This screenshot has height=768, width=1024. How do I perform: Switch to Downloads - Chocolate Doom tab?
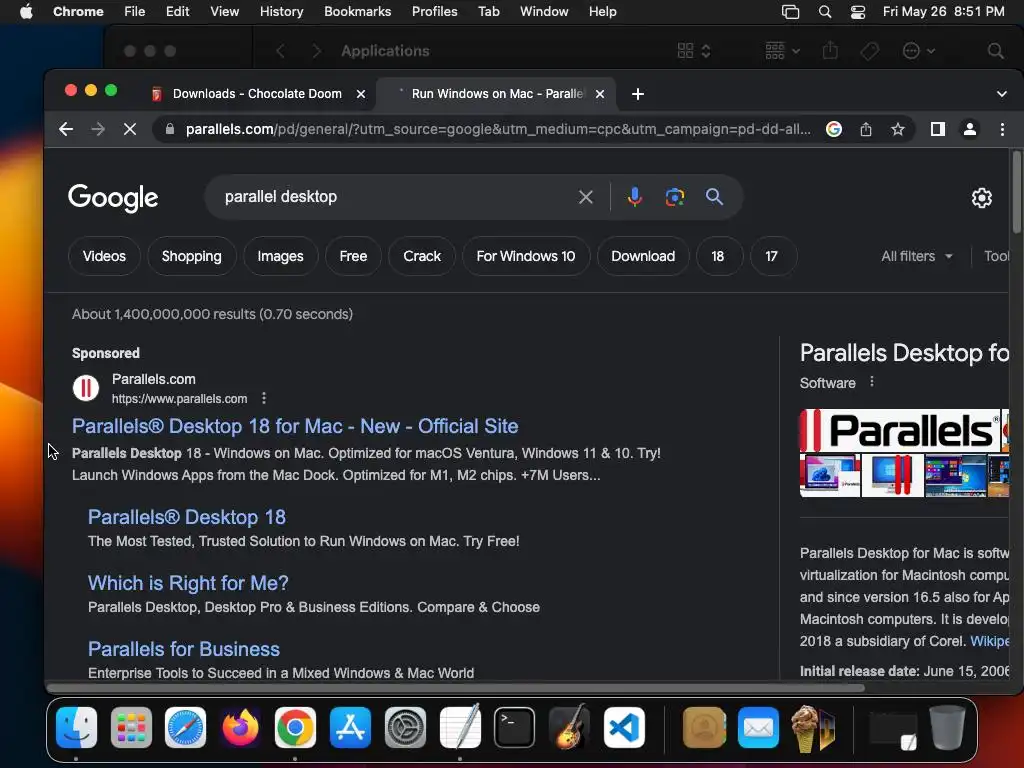(256, 94)
